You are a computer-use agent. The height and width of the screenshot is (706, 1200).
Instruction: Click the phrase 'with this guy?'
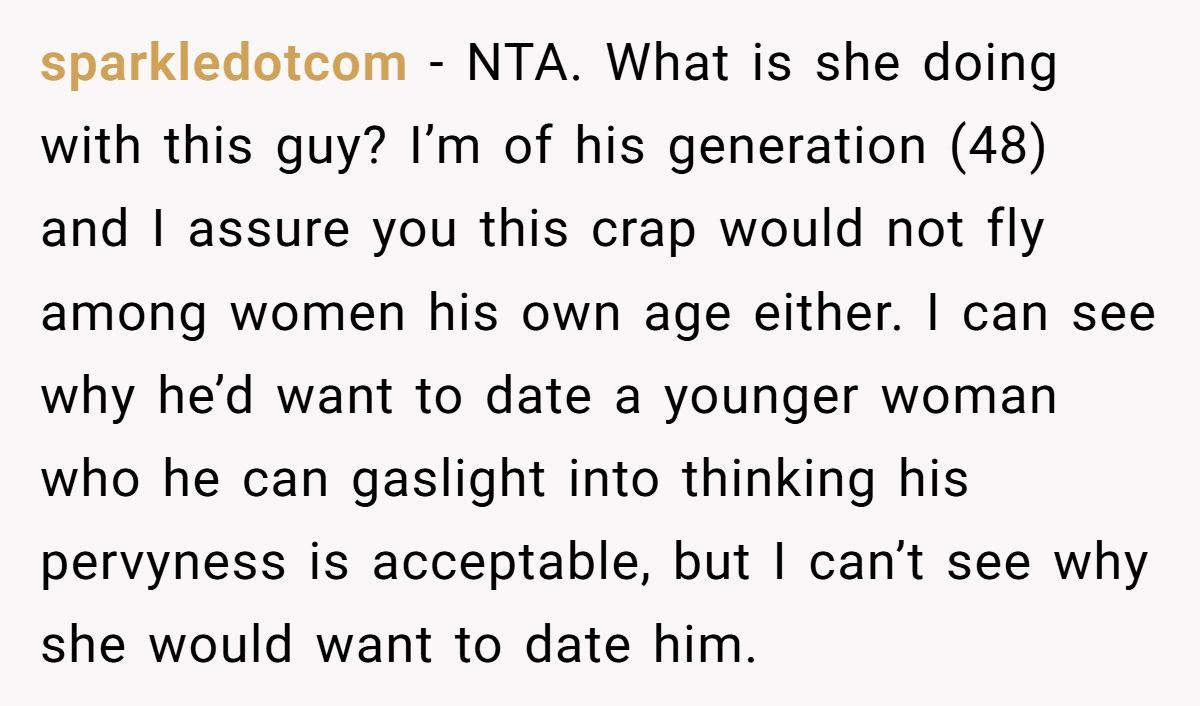click(x=214, y=149)
